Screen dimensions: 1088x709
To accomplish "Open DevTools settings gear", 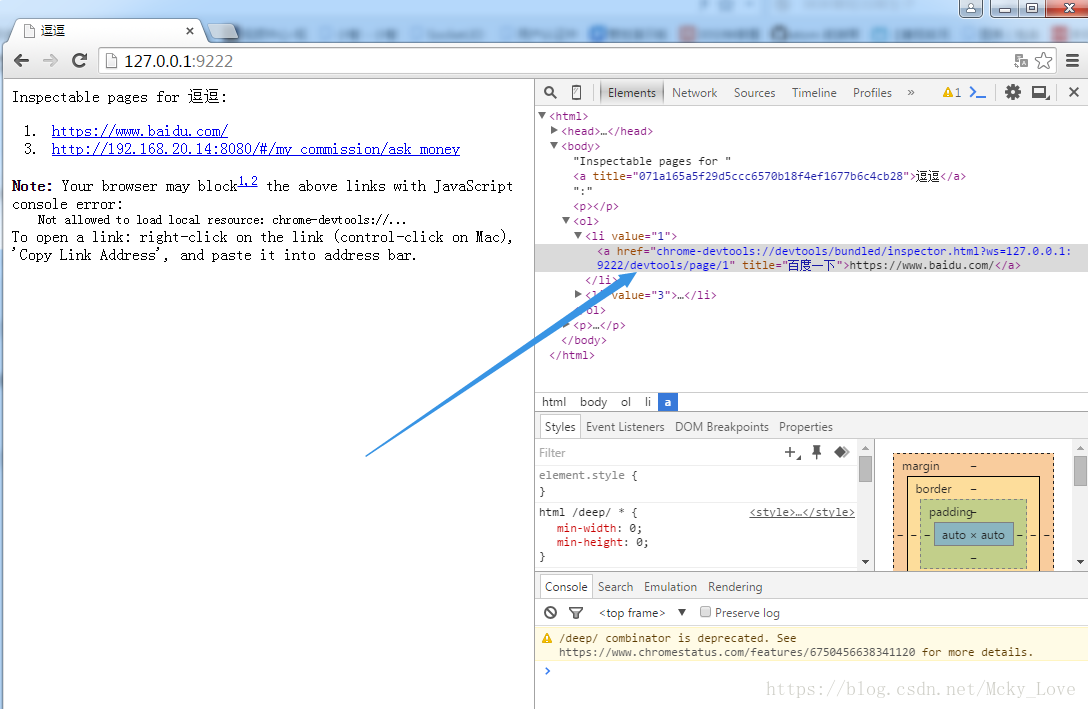I will point(1013,92).
